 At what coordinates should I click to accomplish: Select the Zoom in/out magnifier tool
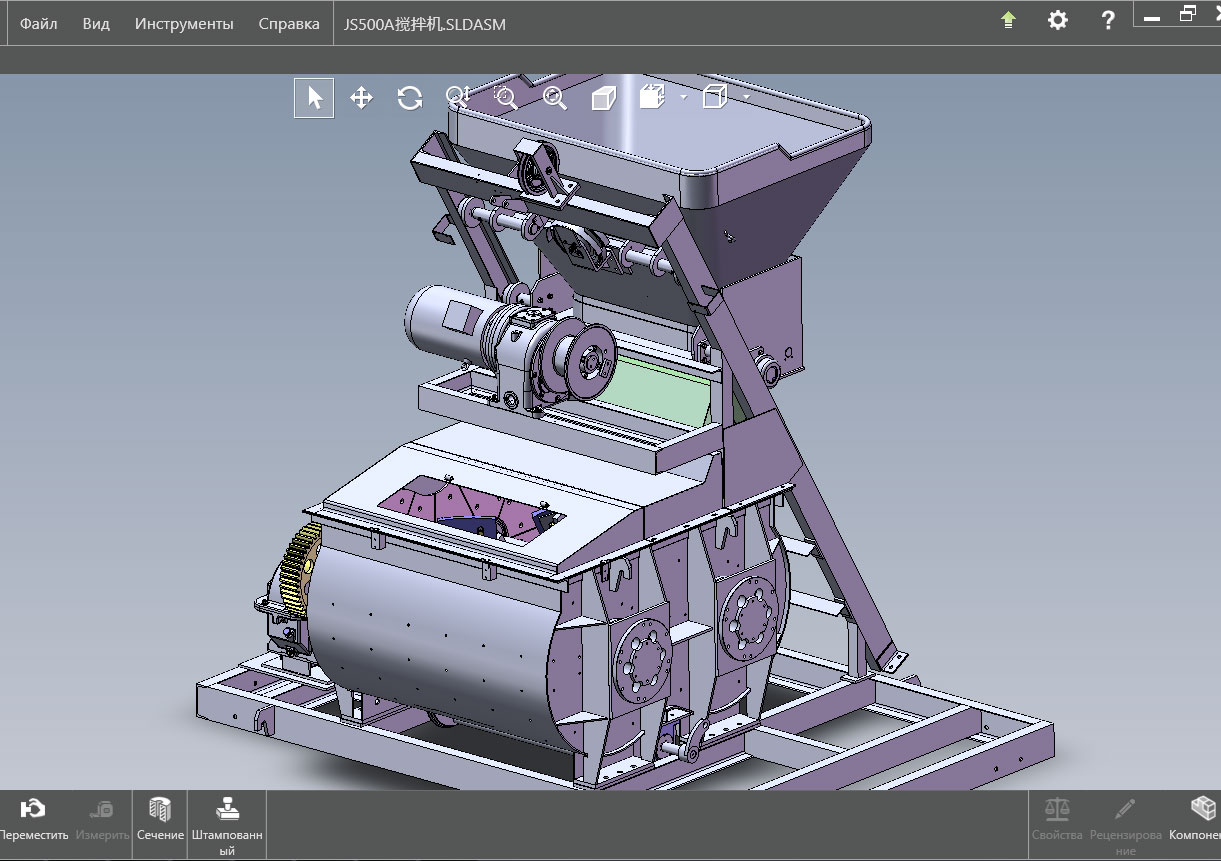point(457,98)
